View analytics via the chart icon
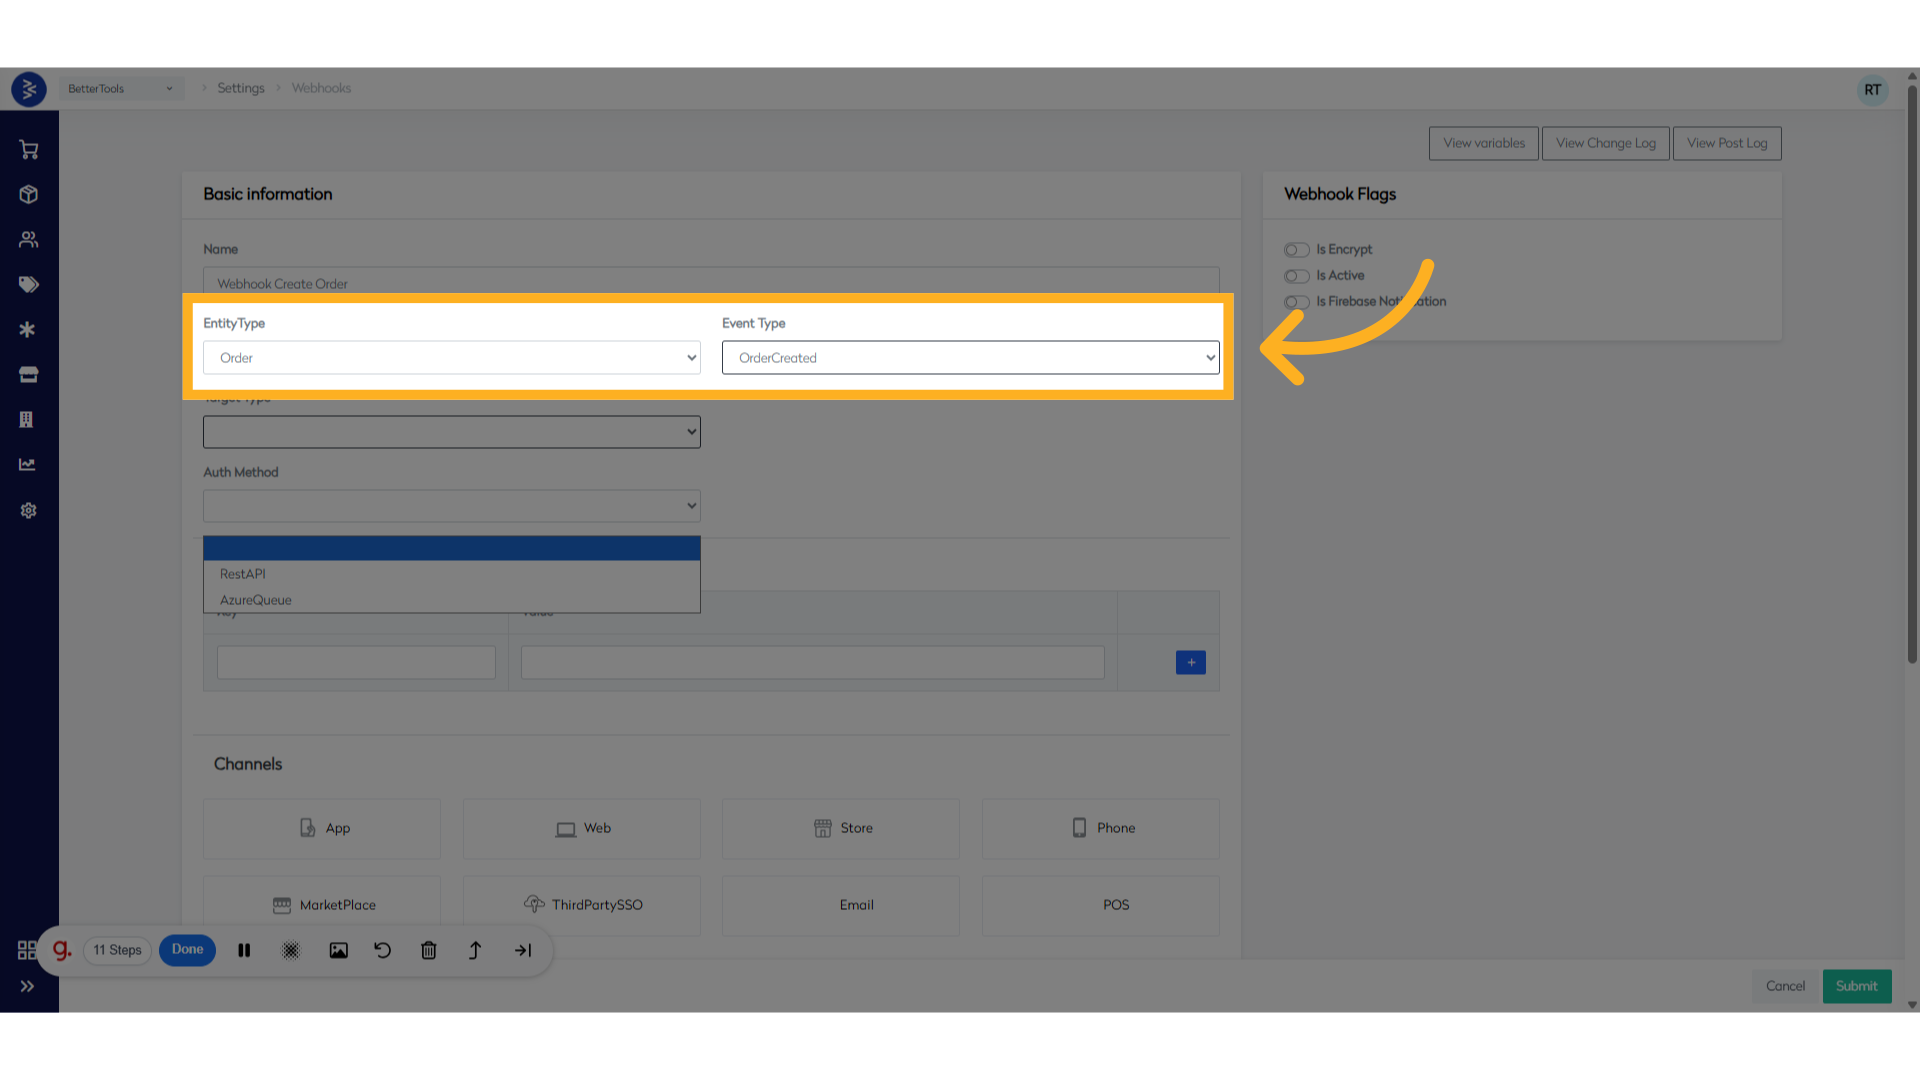Viewport: 1920px width, 1080px height. (x=28, y=464)
